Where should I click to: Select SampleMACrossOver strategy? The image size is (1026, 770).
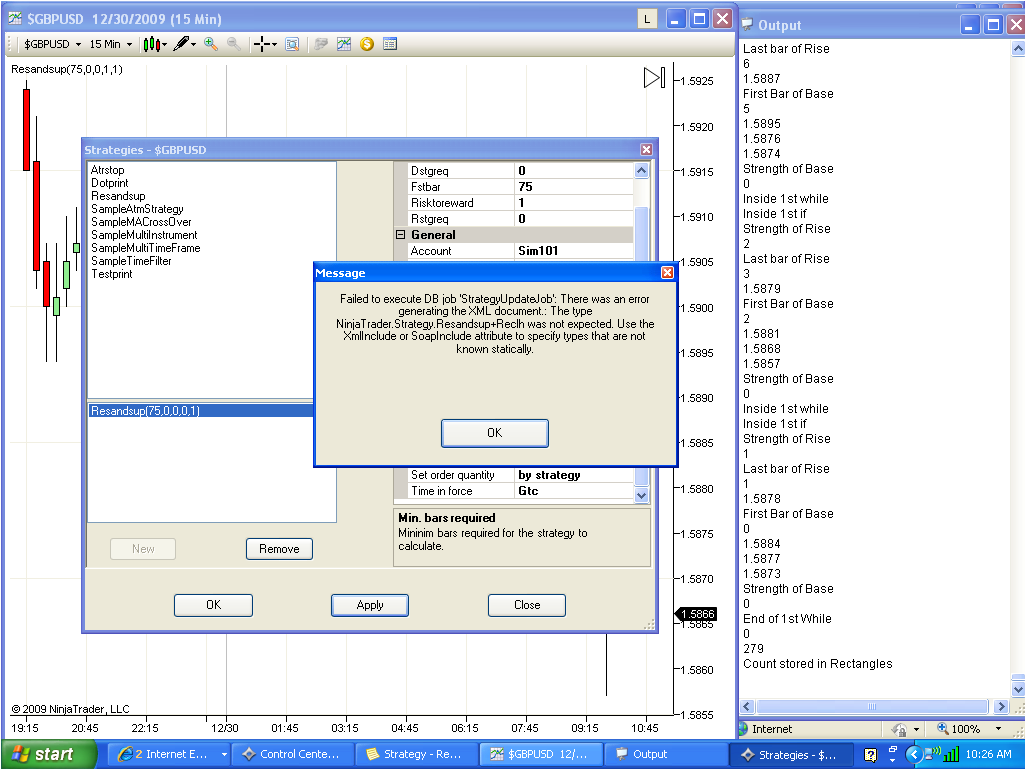(141, 222)
